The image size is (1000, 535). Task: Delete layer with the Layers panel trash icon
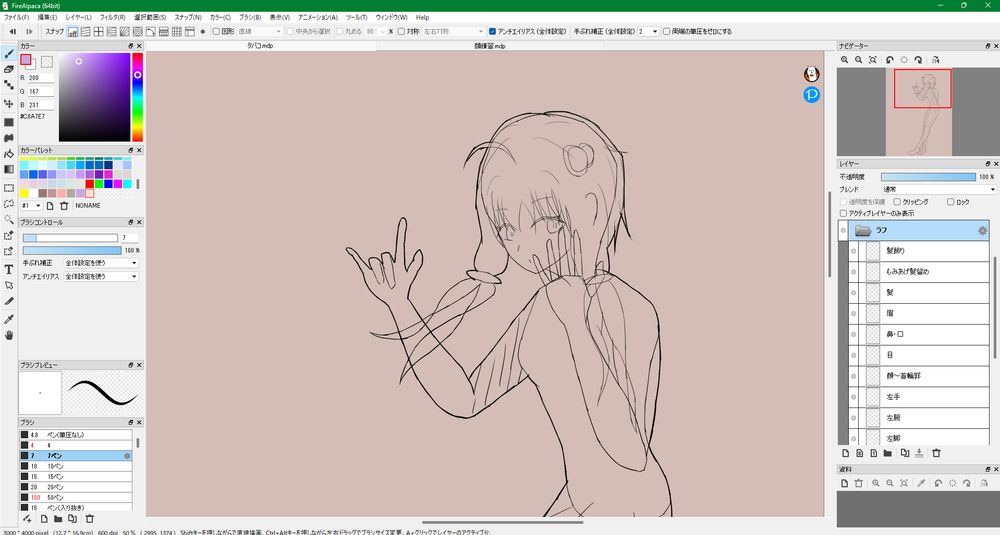[936, 453]
